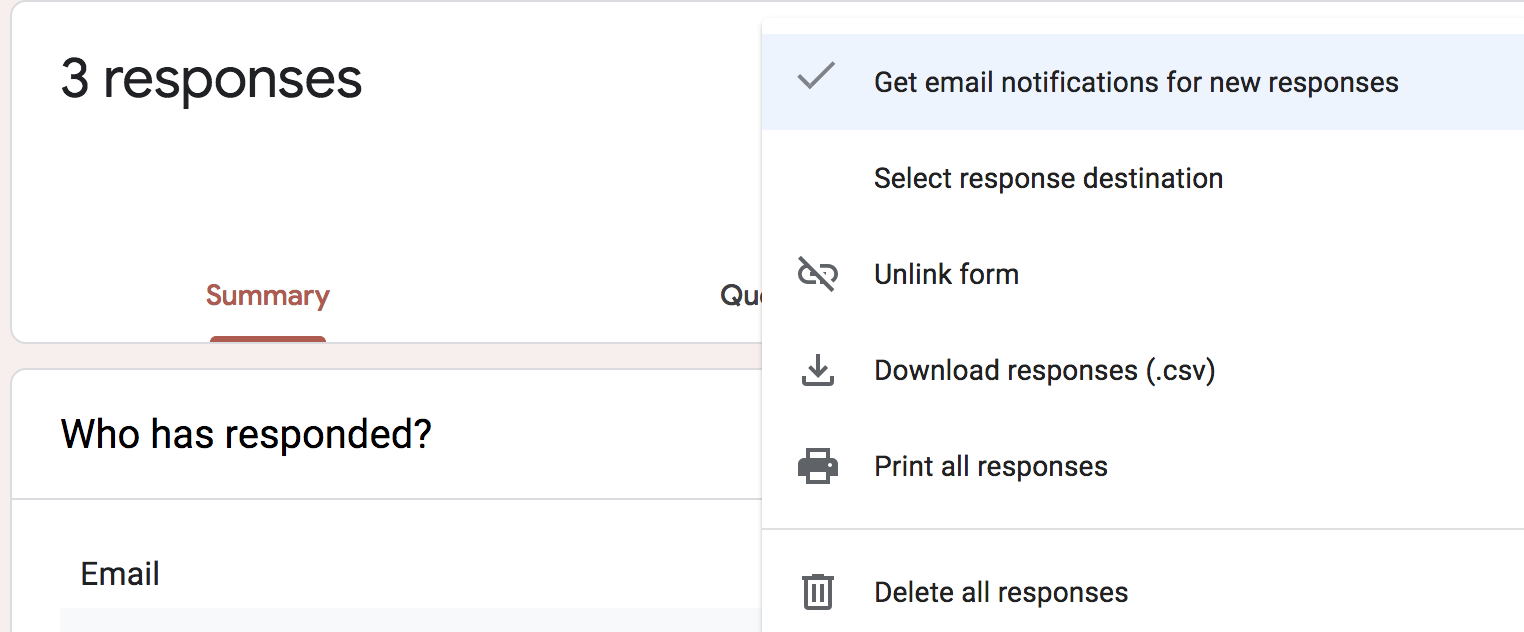Image resolution: width=1524 pixels, height=632 pixels.
Task: Choose Delete all responses
Action: (1142, 592)
